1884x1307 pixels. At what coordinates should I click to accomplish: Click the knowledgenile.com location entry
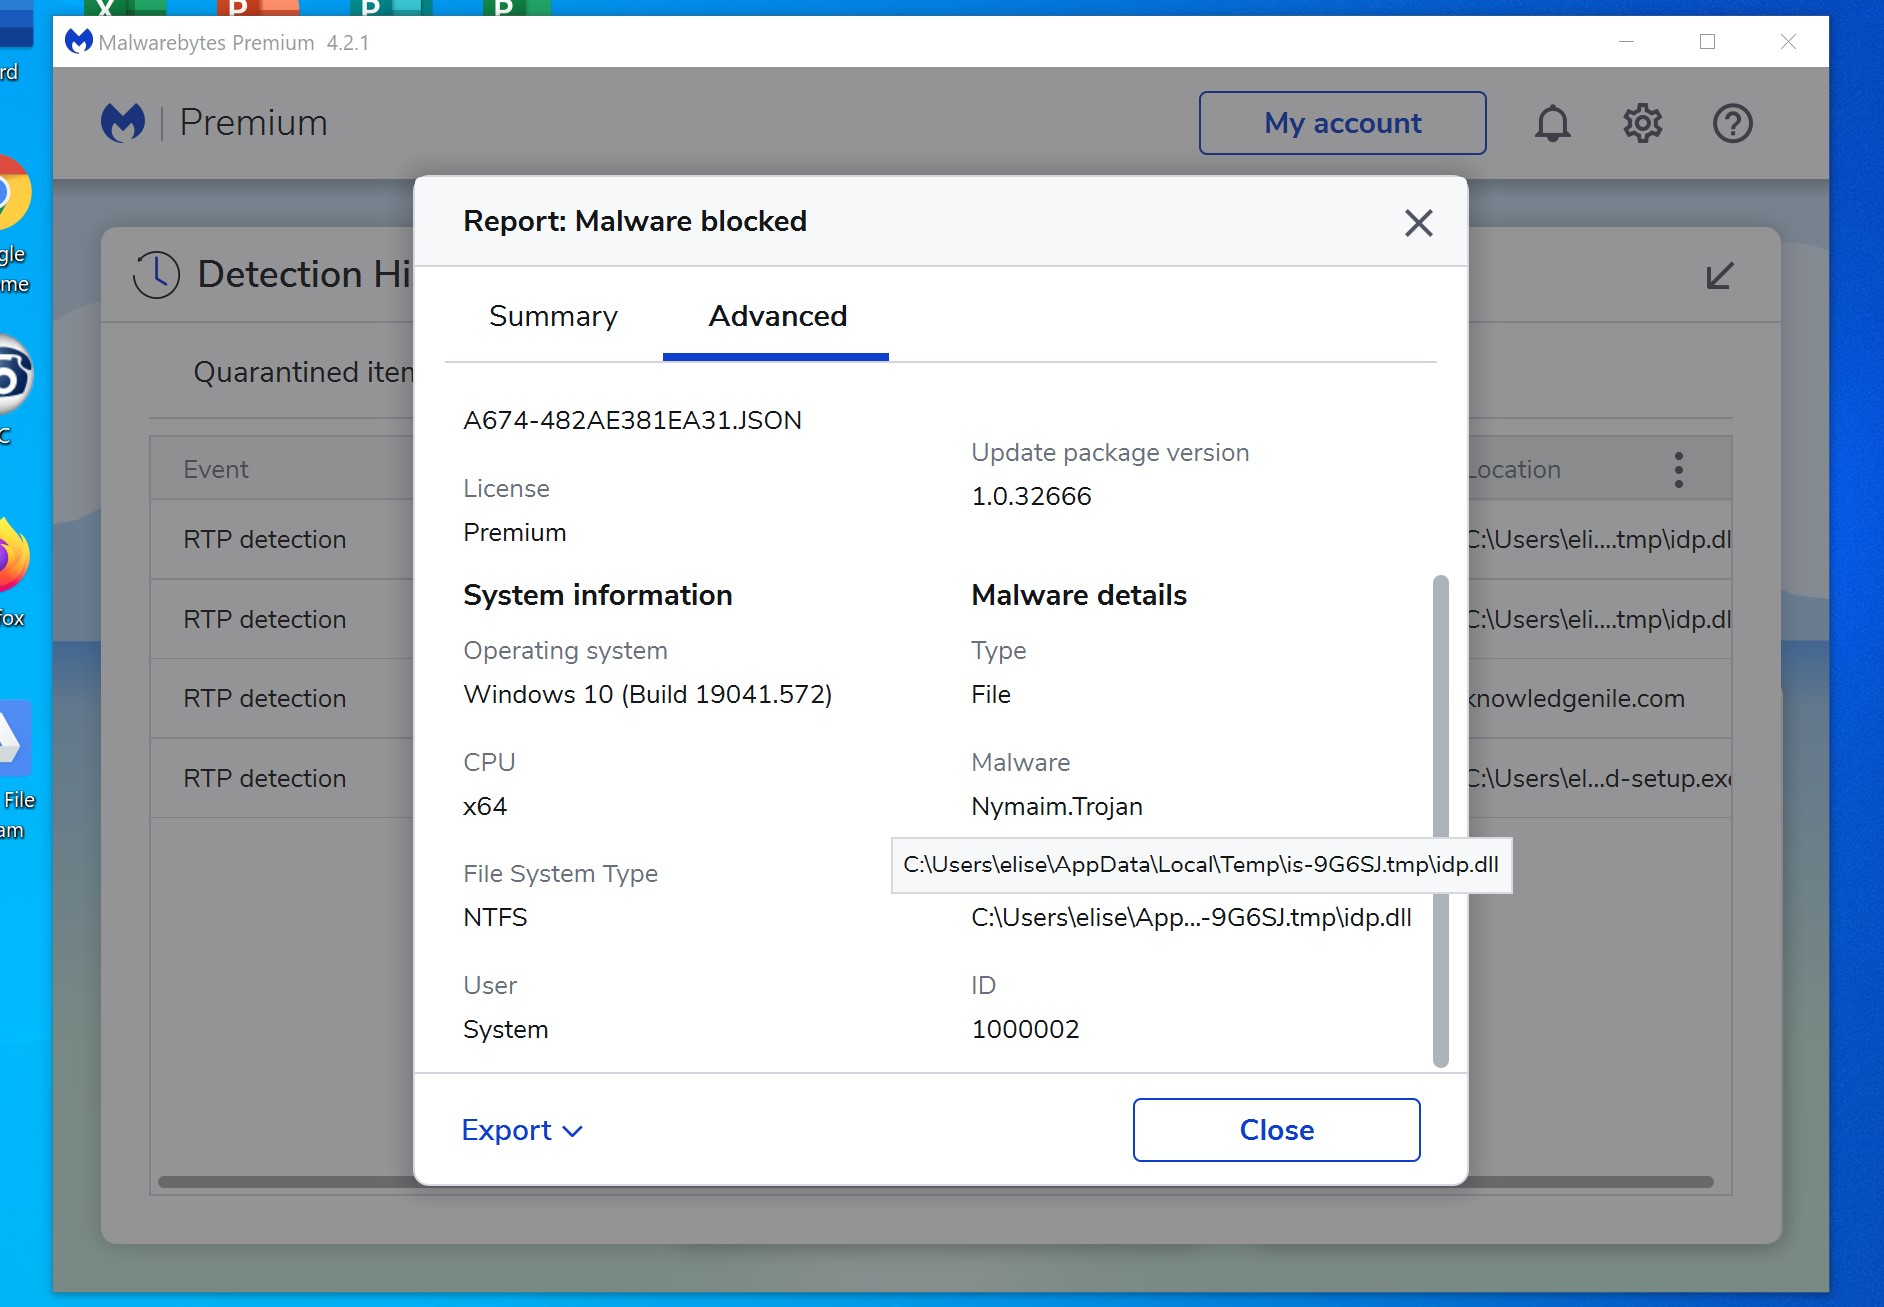click(x=1576, y=698)
